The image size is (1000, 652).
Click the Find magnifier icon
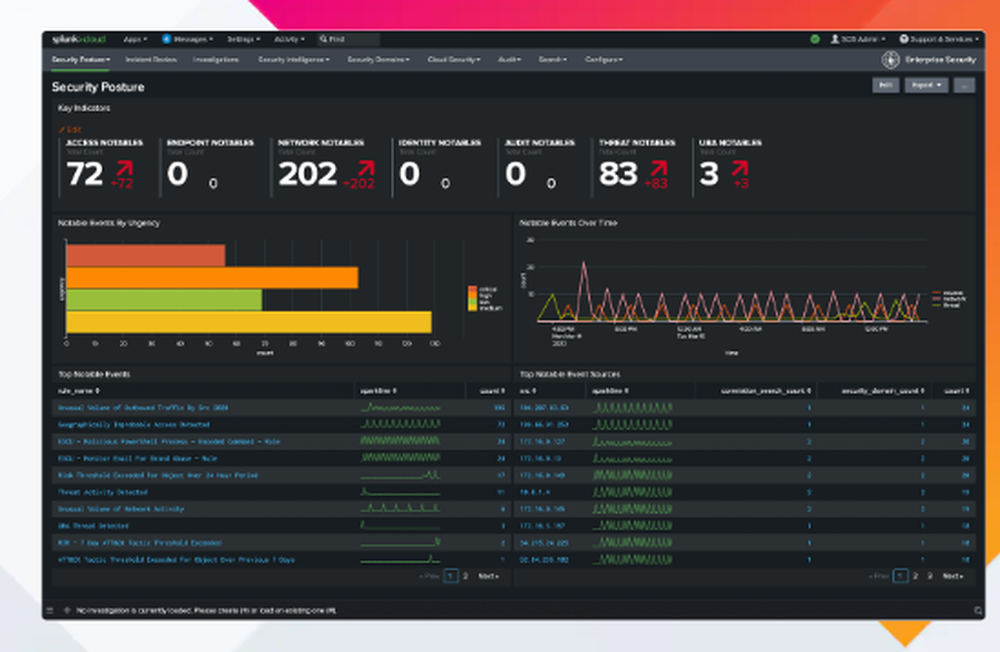[323, 39]
